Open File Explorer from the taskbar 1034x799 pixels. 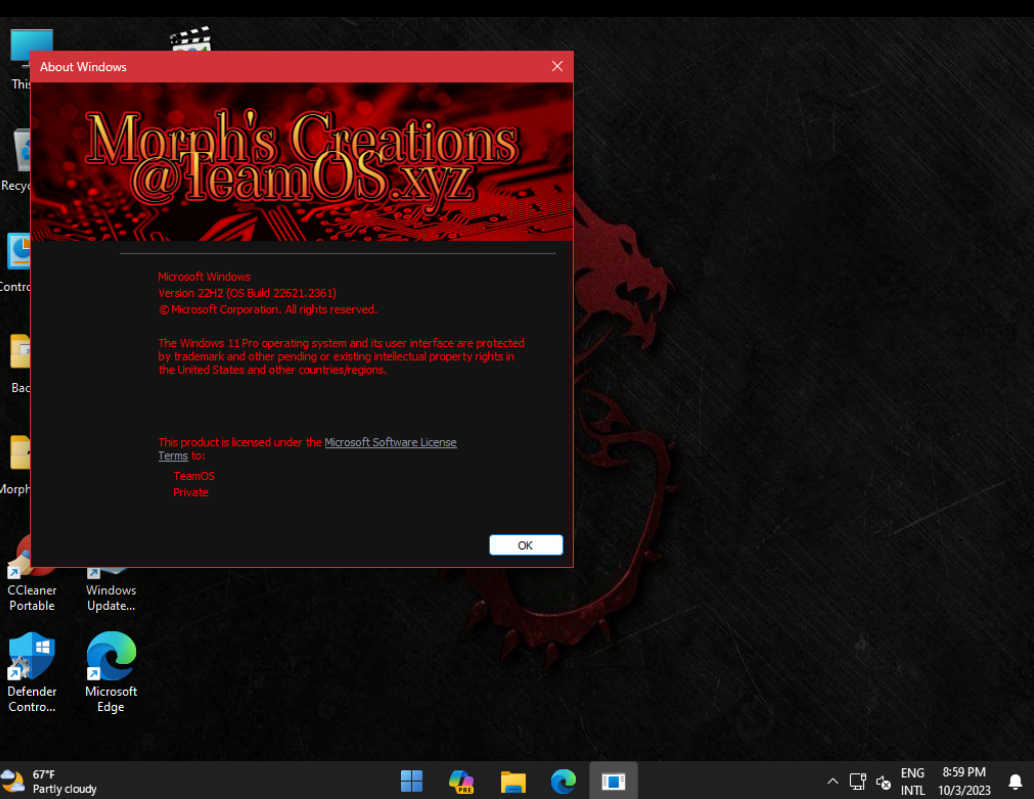tap(513, 781)
